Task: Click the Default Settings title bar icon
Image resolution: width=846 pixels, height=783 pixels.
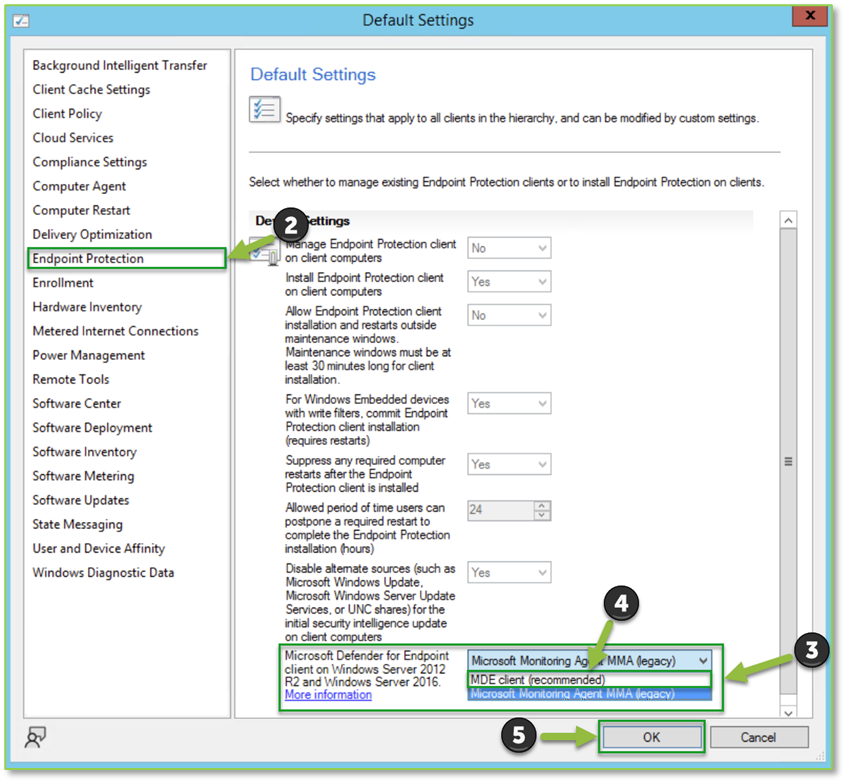Action: [x=22, y=19]
